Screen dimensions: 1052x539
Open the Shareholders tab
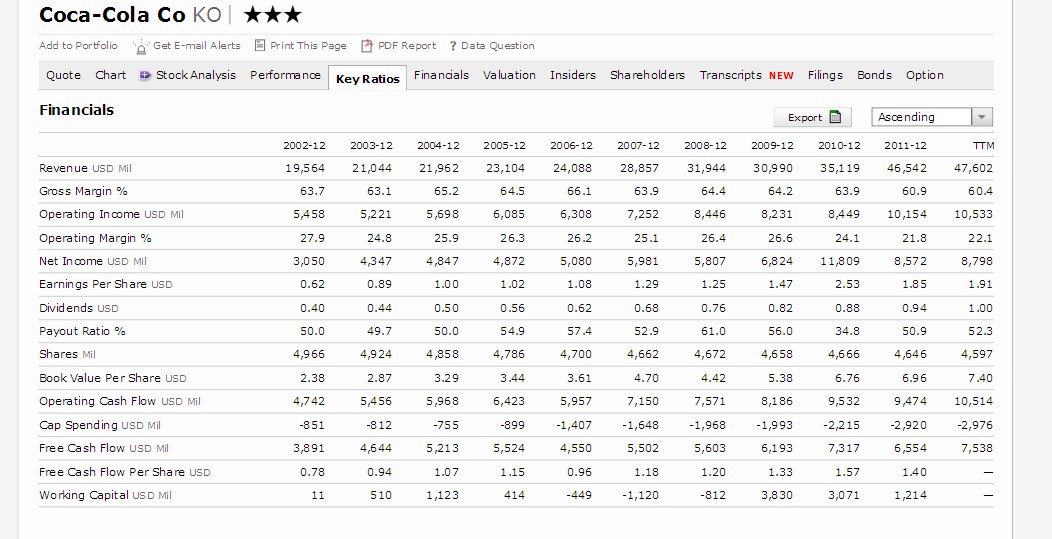(x=647, y=75)
